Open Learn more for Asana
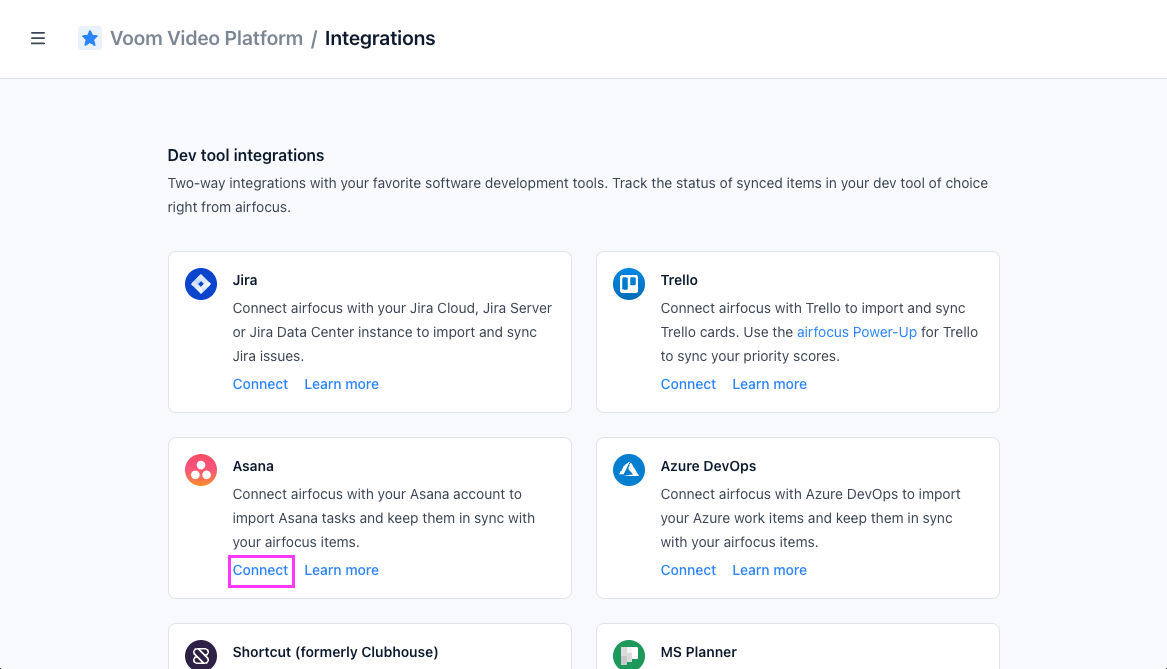1167x669 pixels. point(342,570)
